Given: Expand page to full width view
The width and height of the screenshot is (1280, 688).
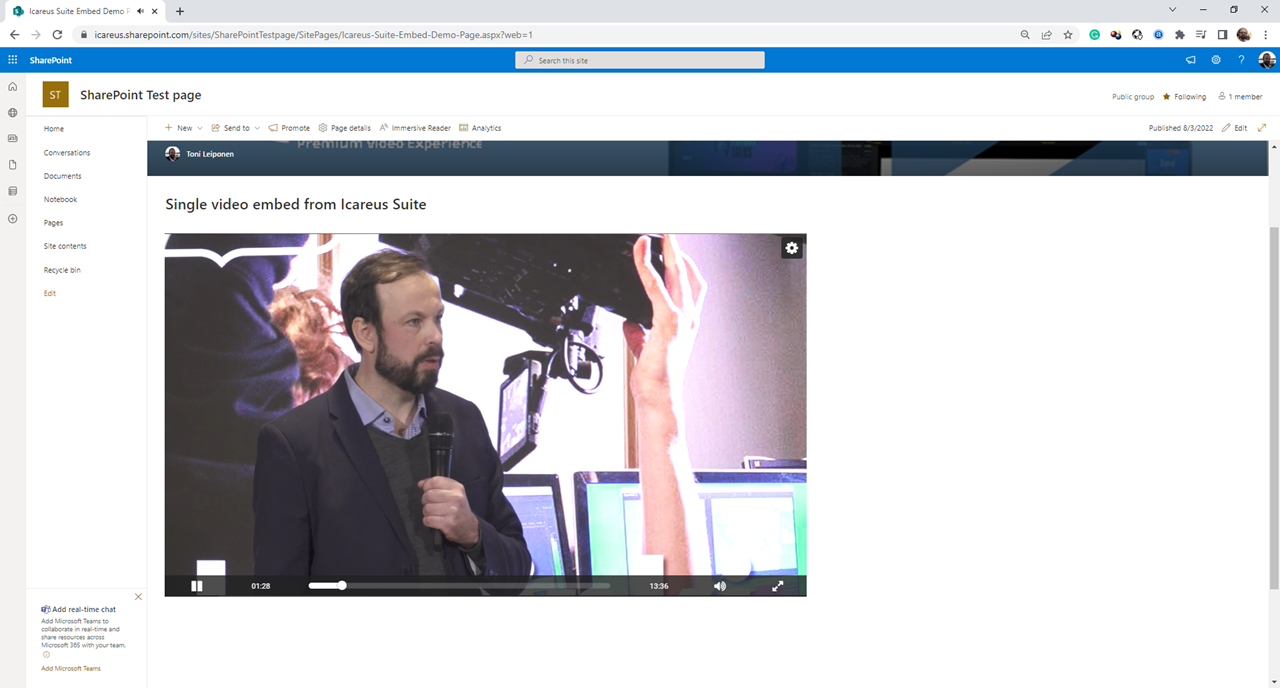Looking at the screenshot, I should point(1262,128).
